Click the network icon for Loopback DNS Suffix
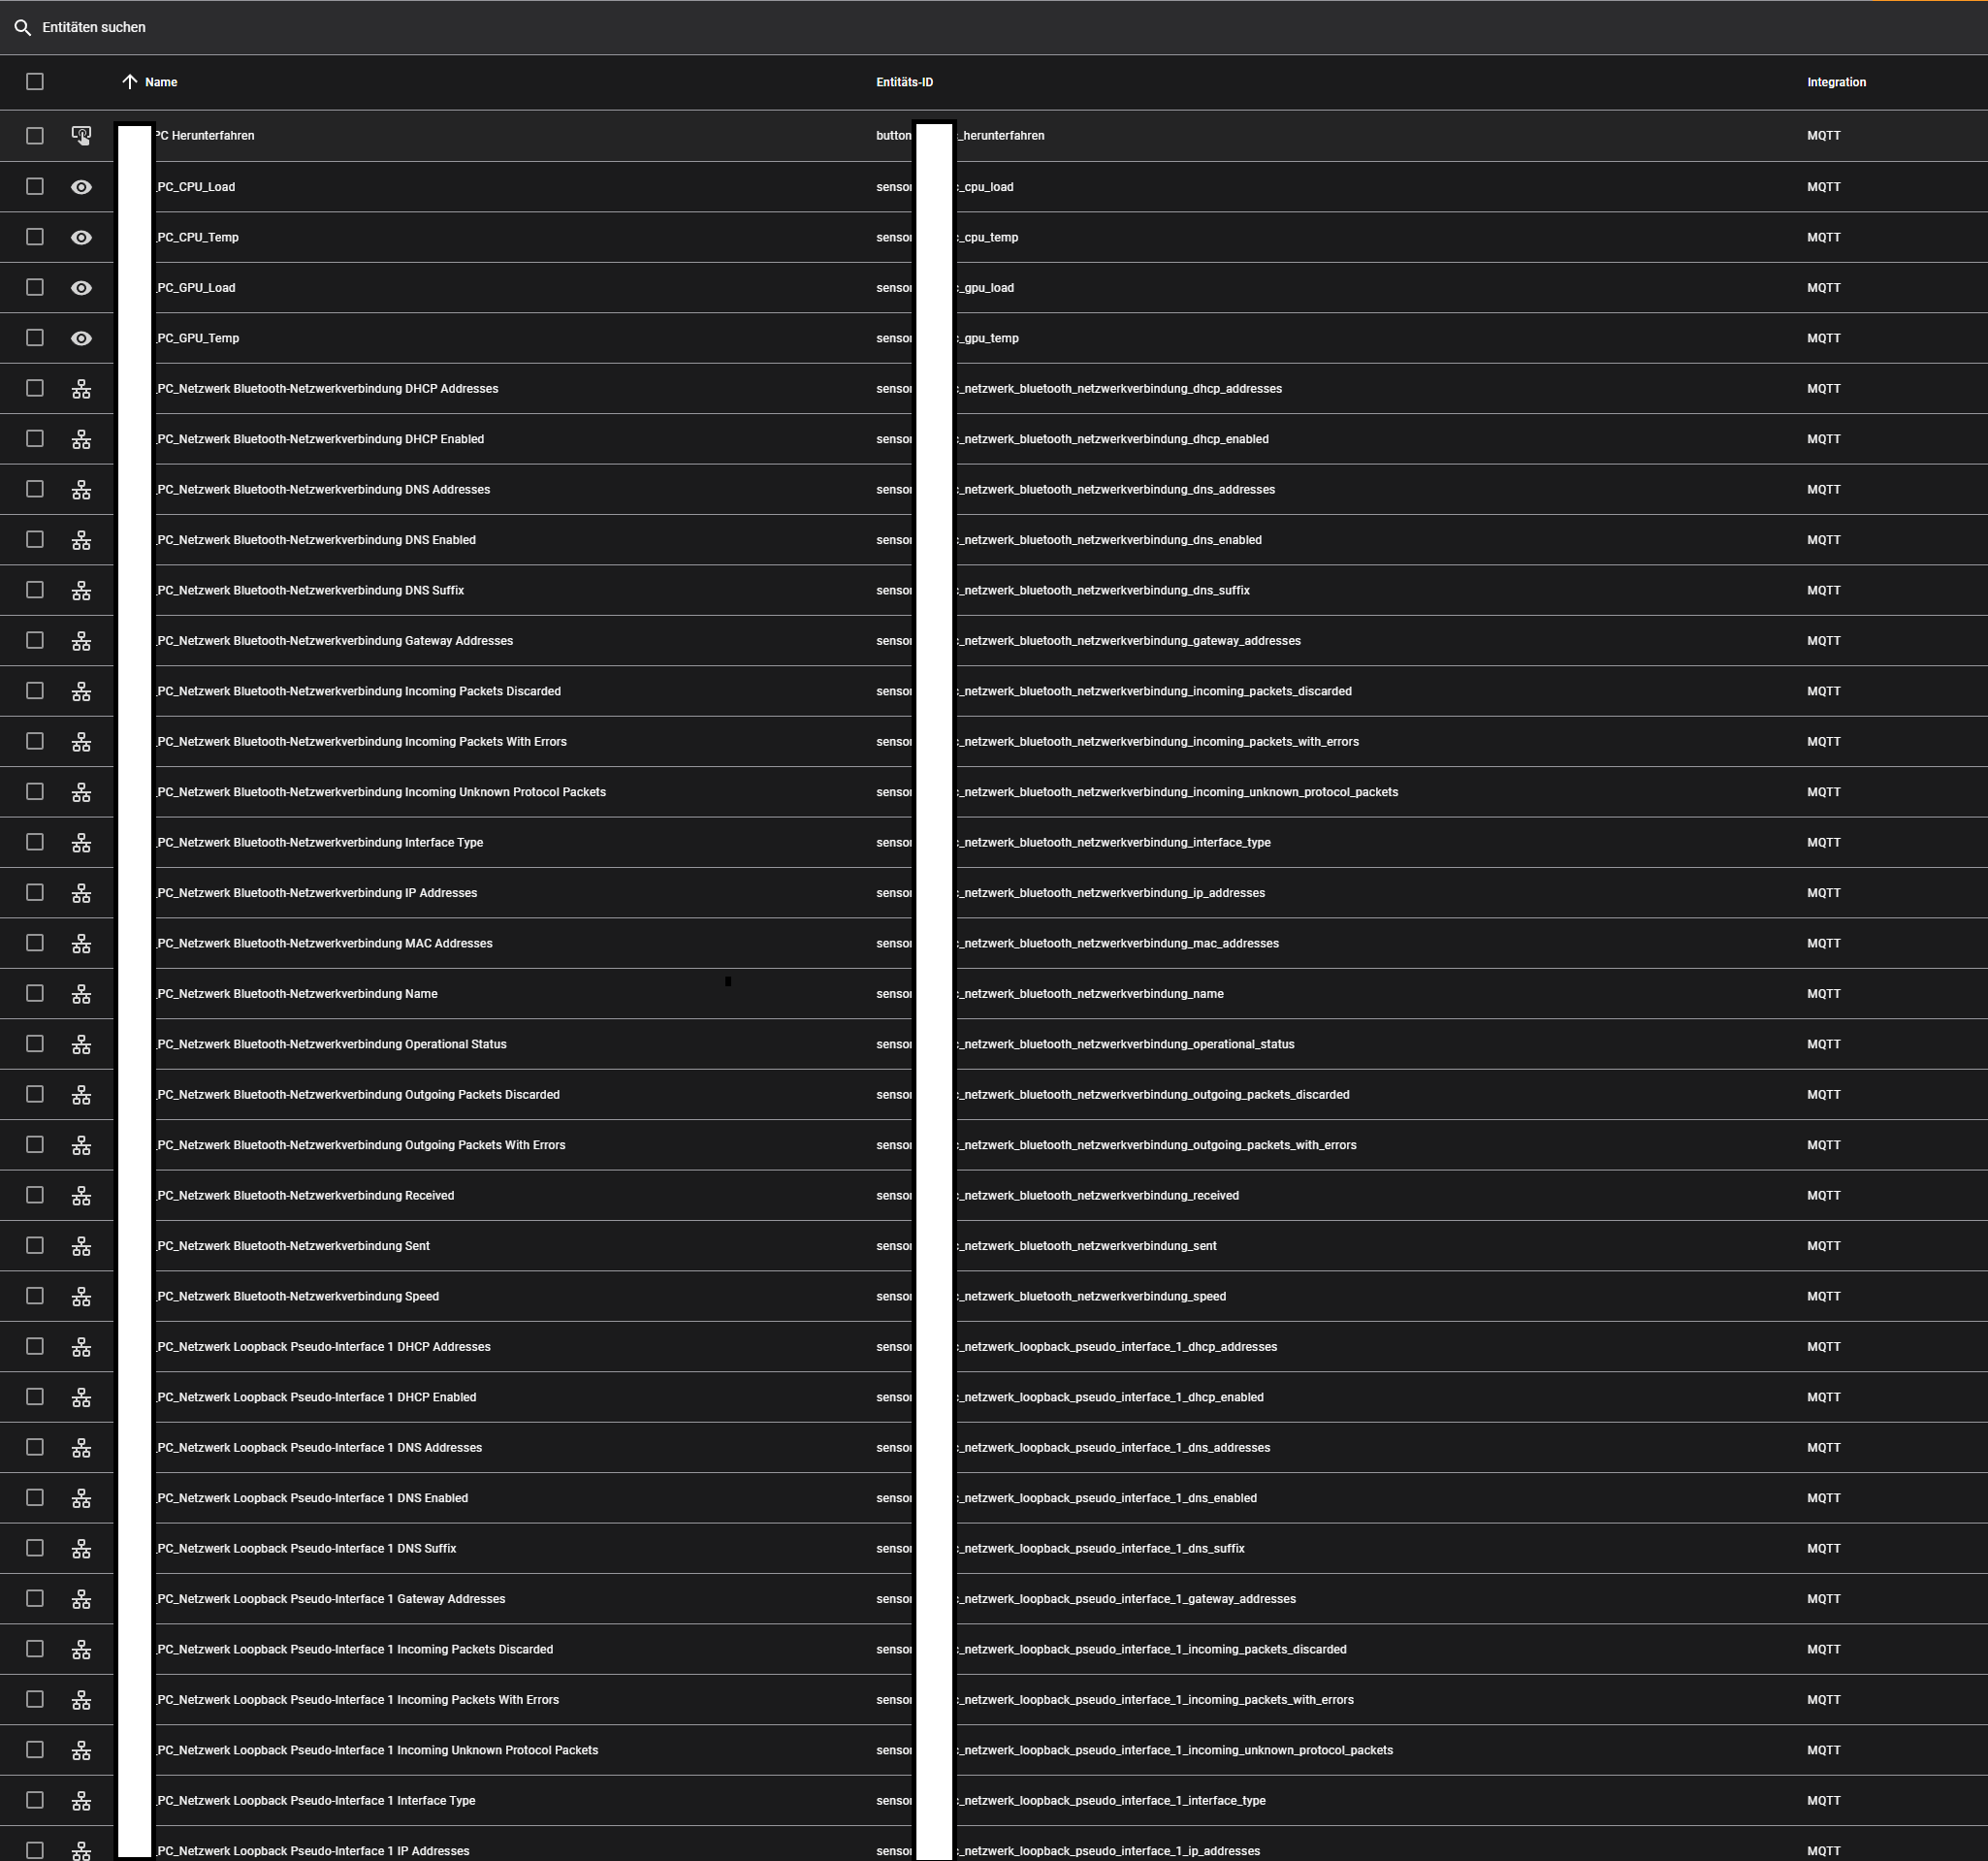The image size is (1988, 1861). 81,1549
